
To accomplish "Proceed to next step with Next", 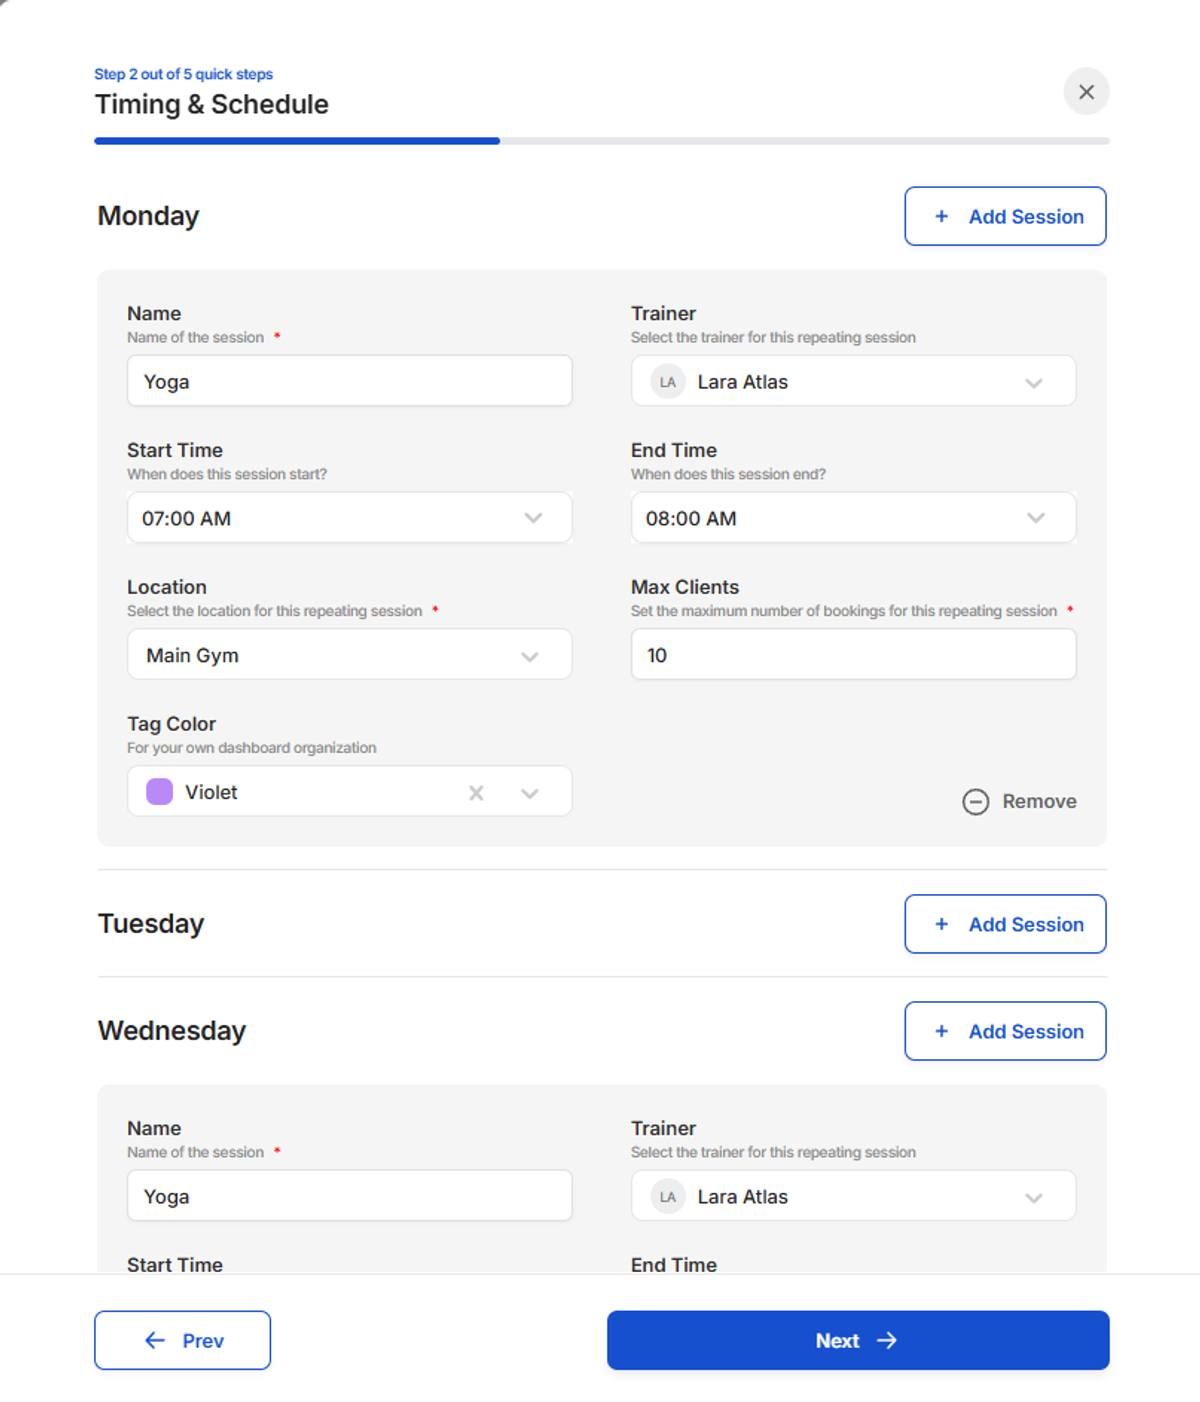I will tap(858, 1340).
